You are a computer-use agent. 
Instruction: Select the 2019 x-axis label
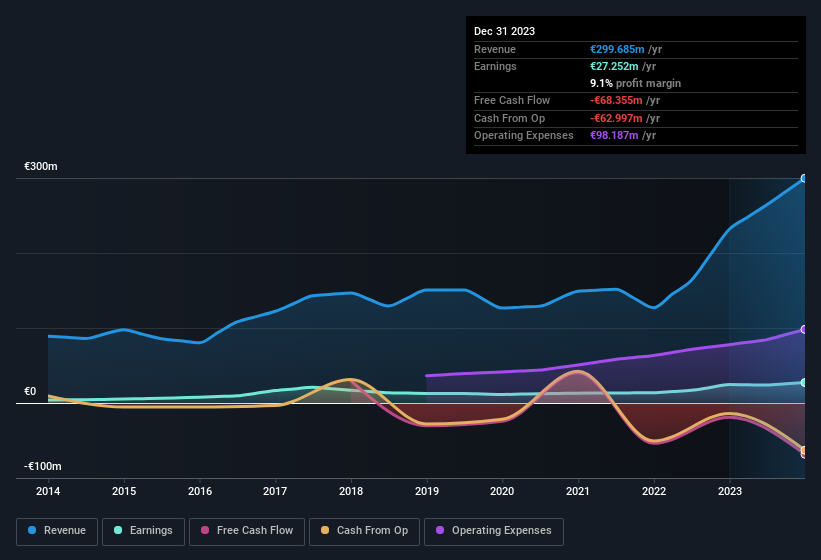coord(427,491)
